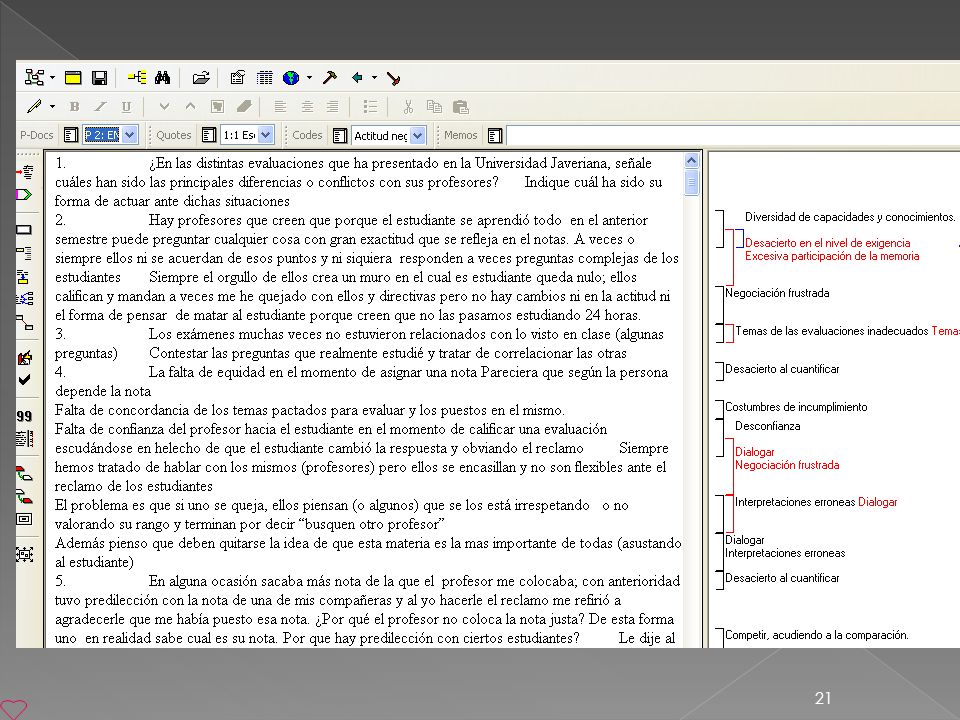Select margin code 'Desconfianza'
Viewport: 960px width, 720px height.
tap(767, 426)
